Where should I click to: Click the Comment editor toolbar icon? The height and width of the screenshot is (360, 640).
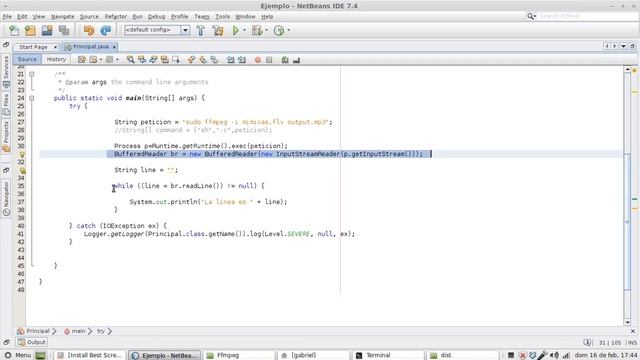click(285, 60)
